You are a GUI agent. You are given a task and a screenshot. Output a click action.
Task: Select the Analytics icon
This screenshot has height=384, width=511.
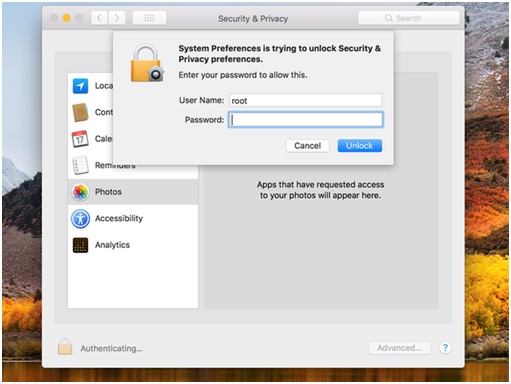(80, 245)
